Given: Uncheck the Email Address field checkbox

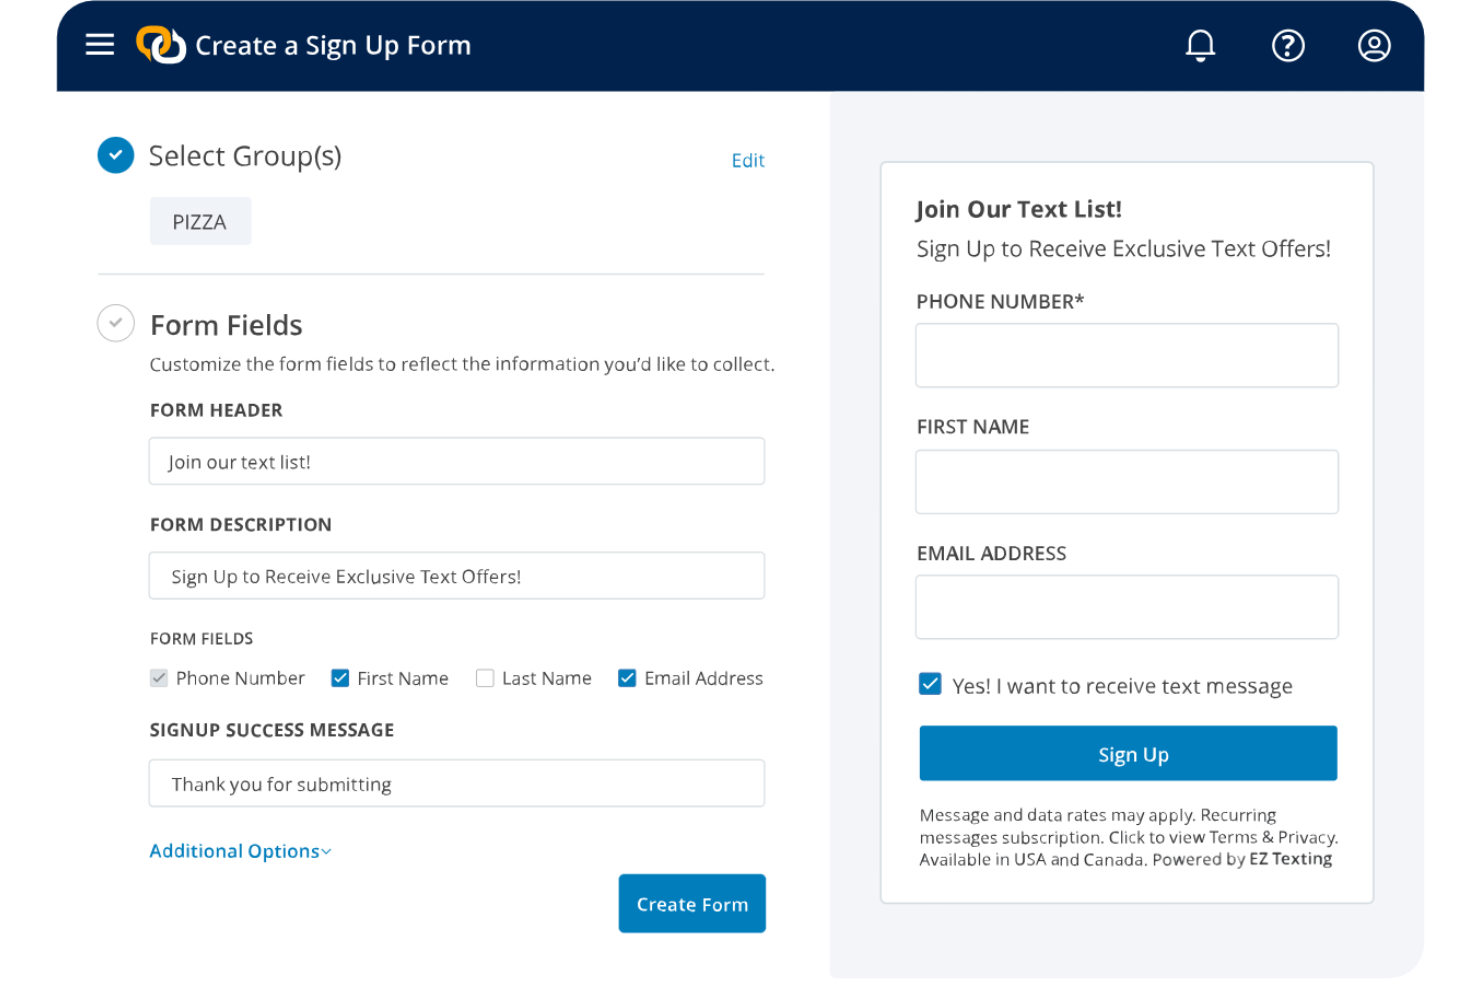Looking at the screenshot, I should pos(627,678).
